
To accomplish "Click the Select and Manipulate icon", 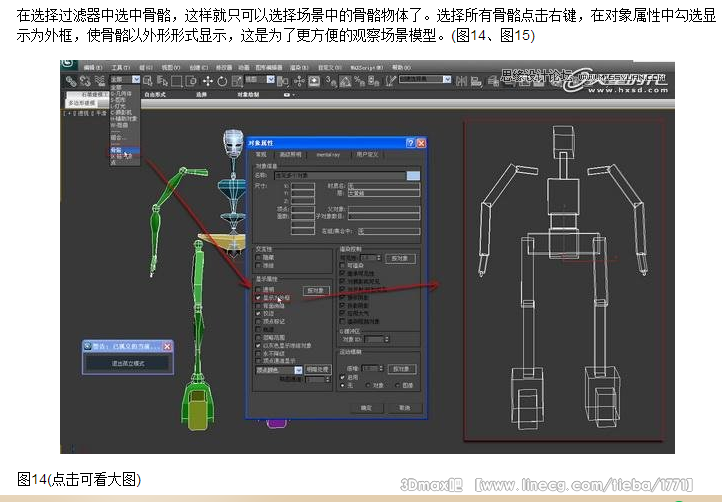I will (299, 82).
